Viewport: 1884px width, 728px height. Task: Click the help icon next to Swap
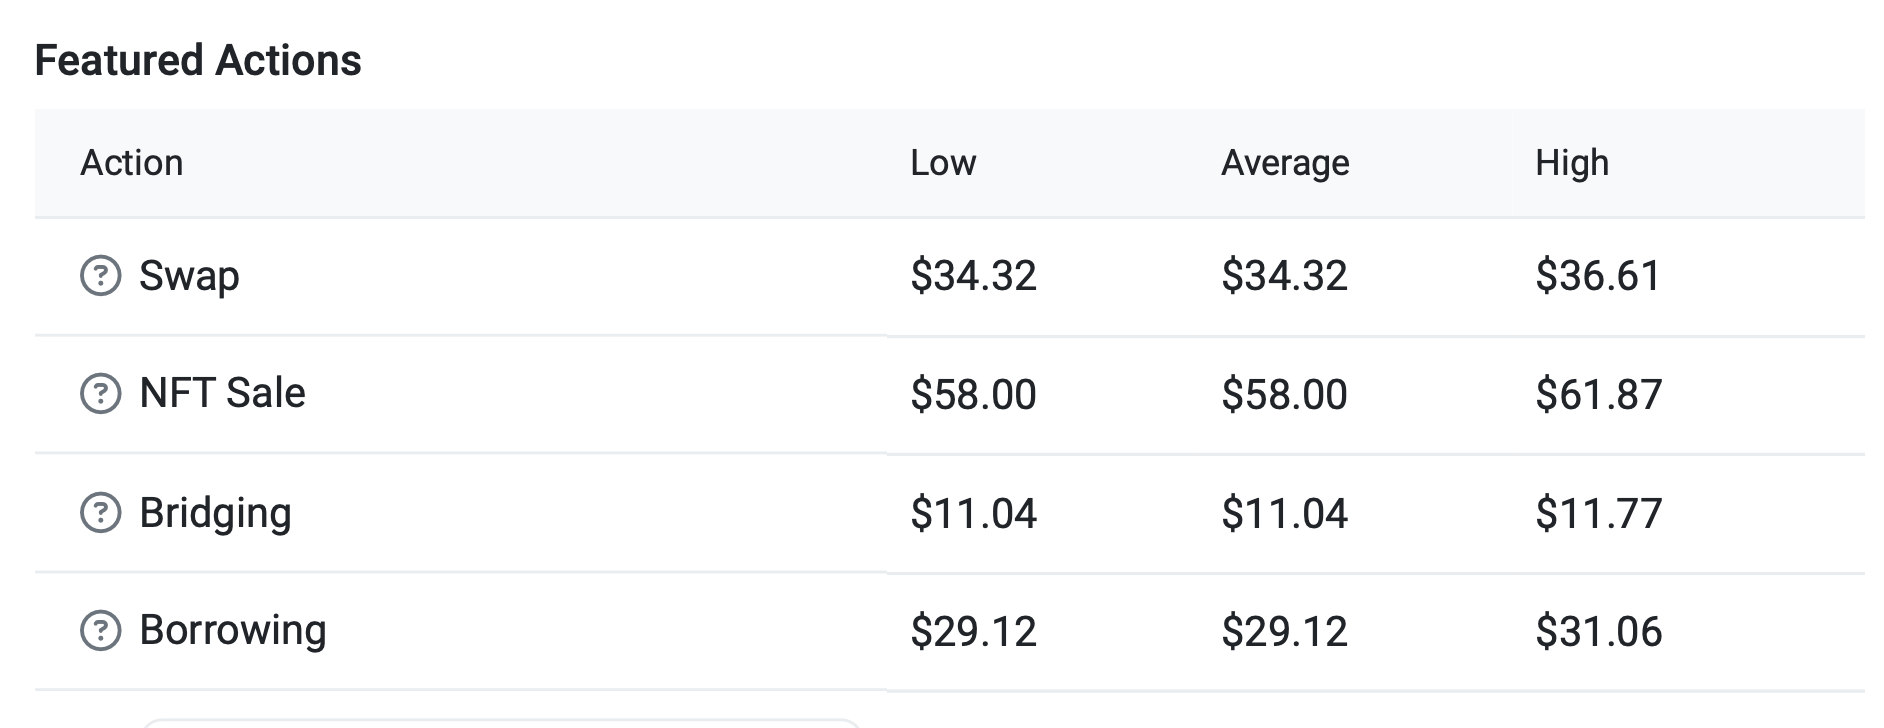click(100, 276)
